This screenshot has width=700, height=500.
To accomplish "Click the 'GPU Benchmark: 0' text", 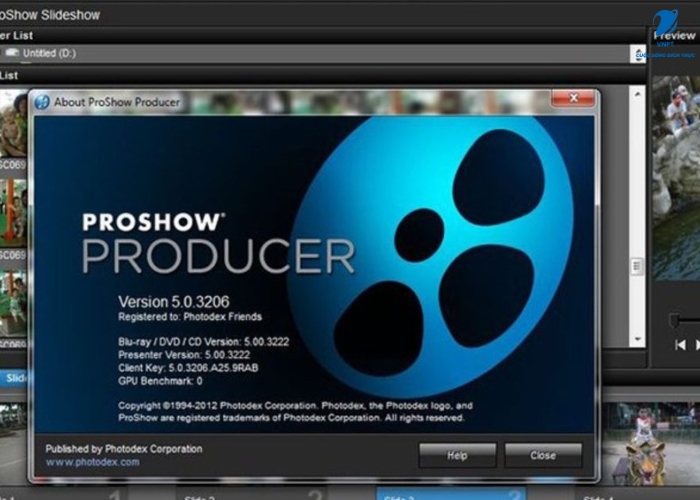I will [160, 381].
